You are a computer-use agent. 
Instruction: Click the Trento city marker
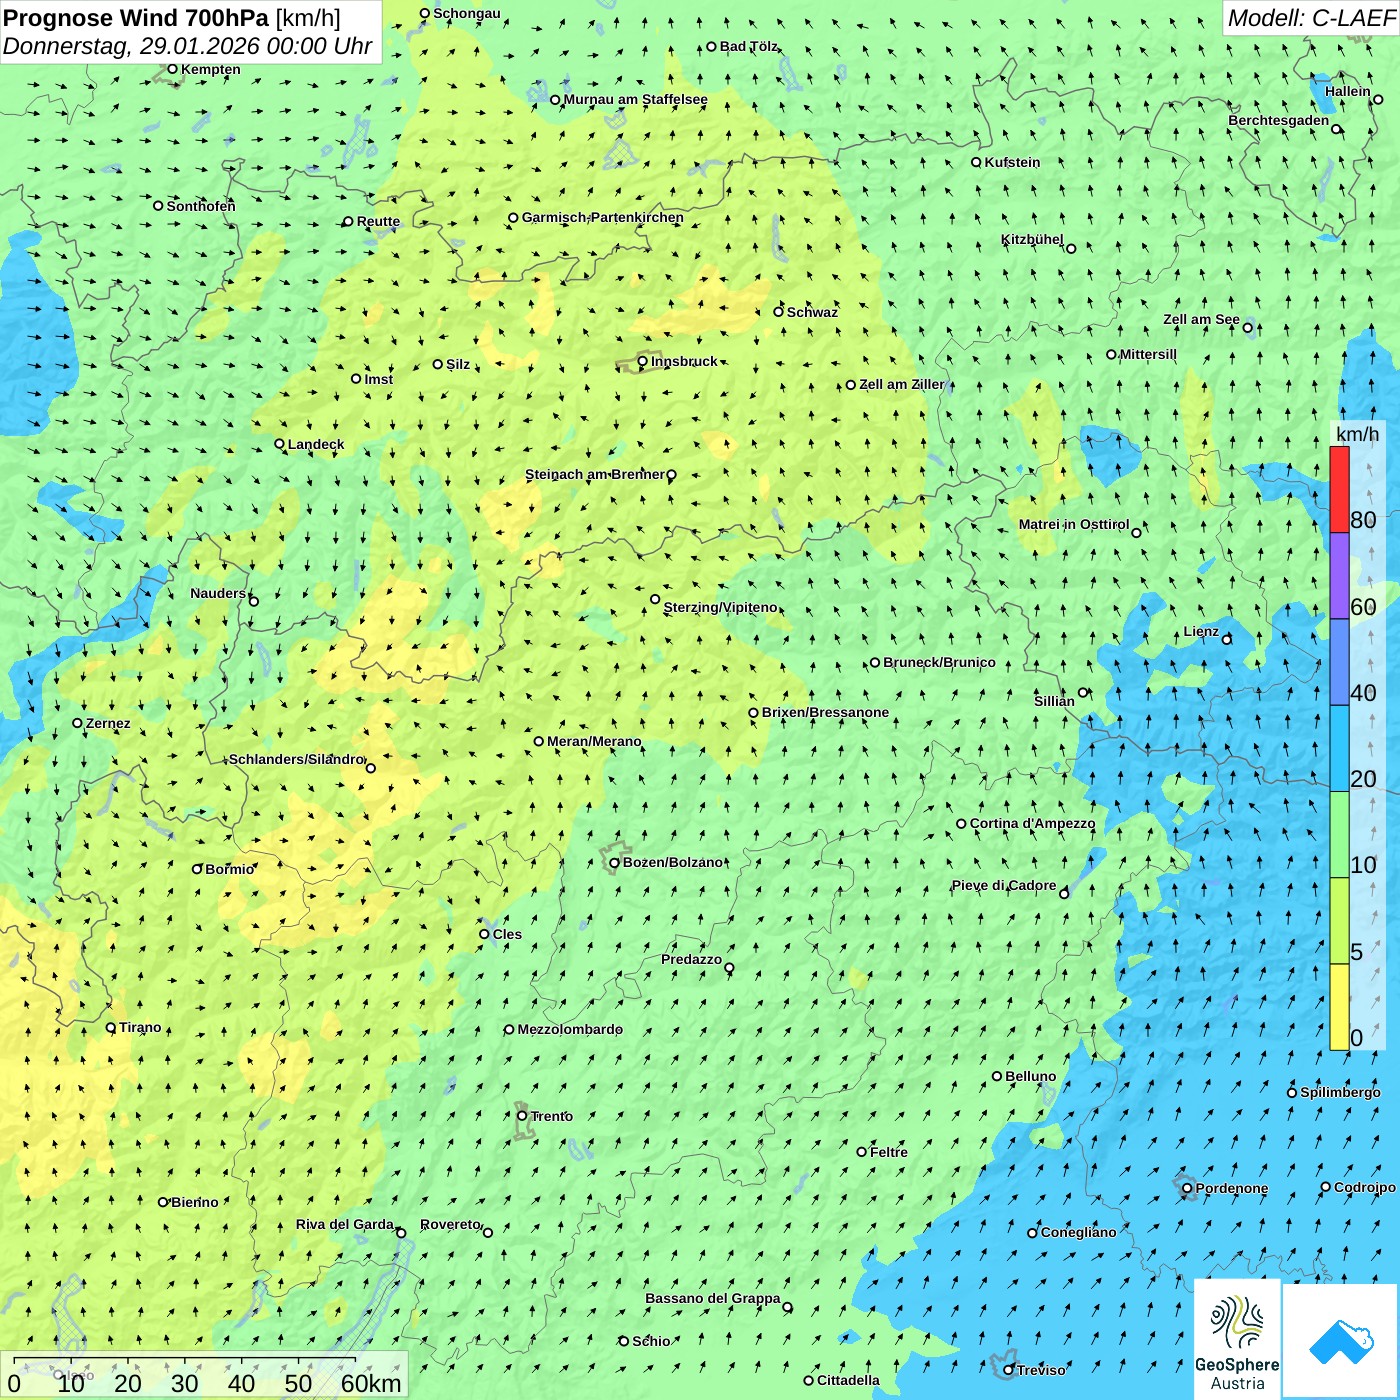522,1116
